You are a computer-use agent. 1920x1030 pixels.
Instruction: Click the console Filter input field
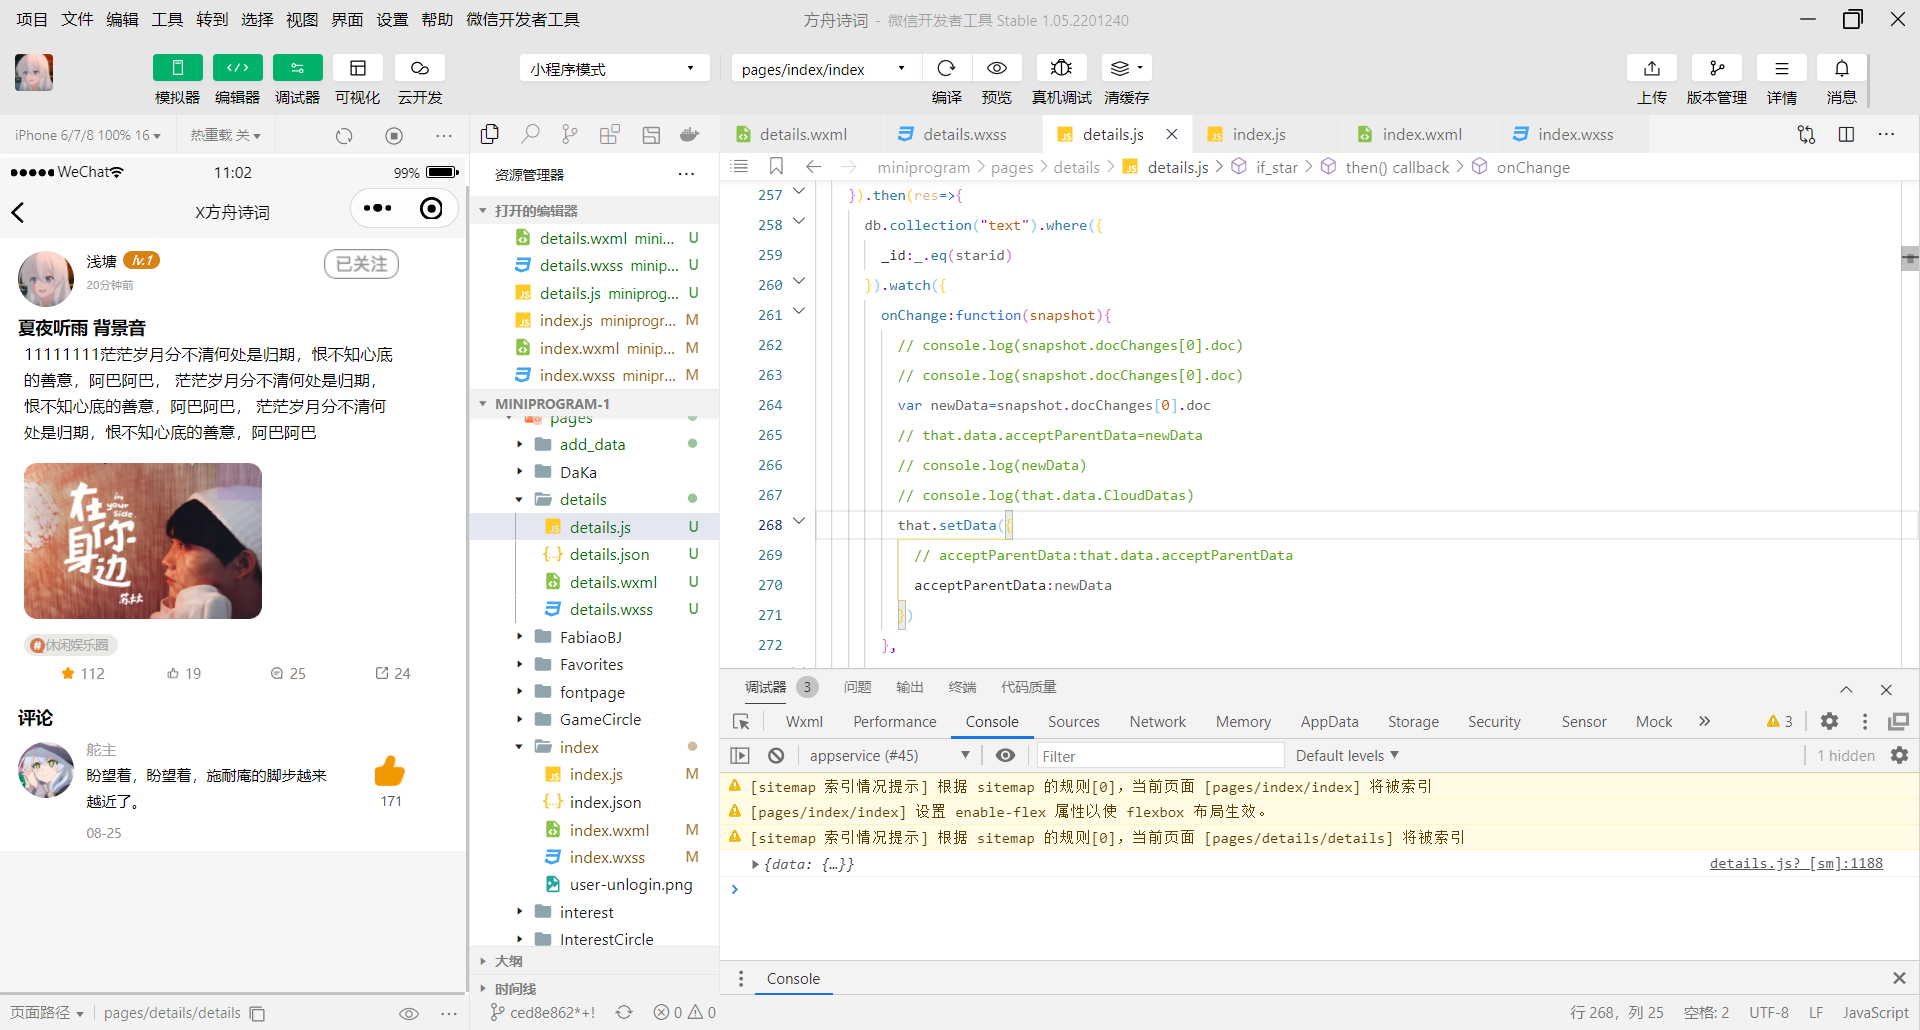pyautogui.click(x=1160, y=755)
